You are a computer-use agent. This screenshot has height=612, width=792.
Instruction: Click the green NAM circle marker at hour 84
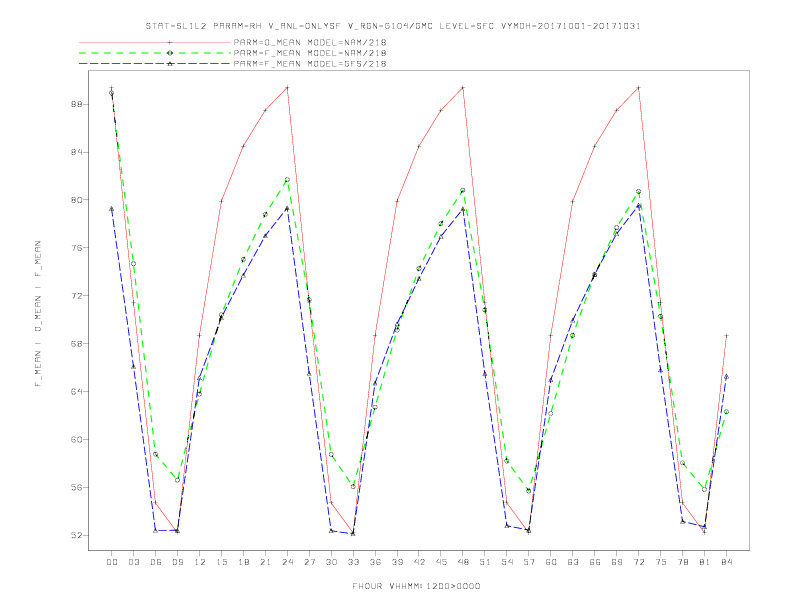pyautogui.click(x=726, y=412)
